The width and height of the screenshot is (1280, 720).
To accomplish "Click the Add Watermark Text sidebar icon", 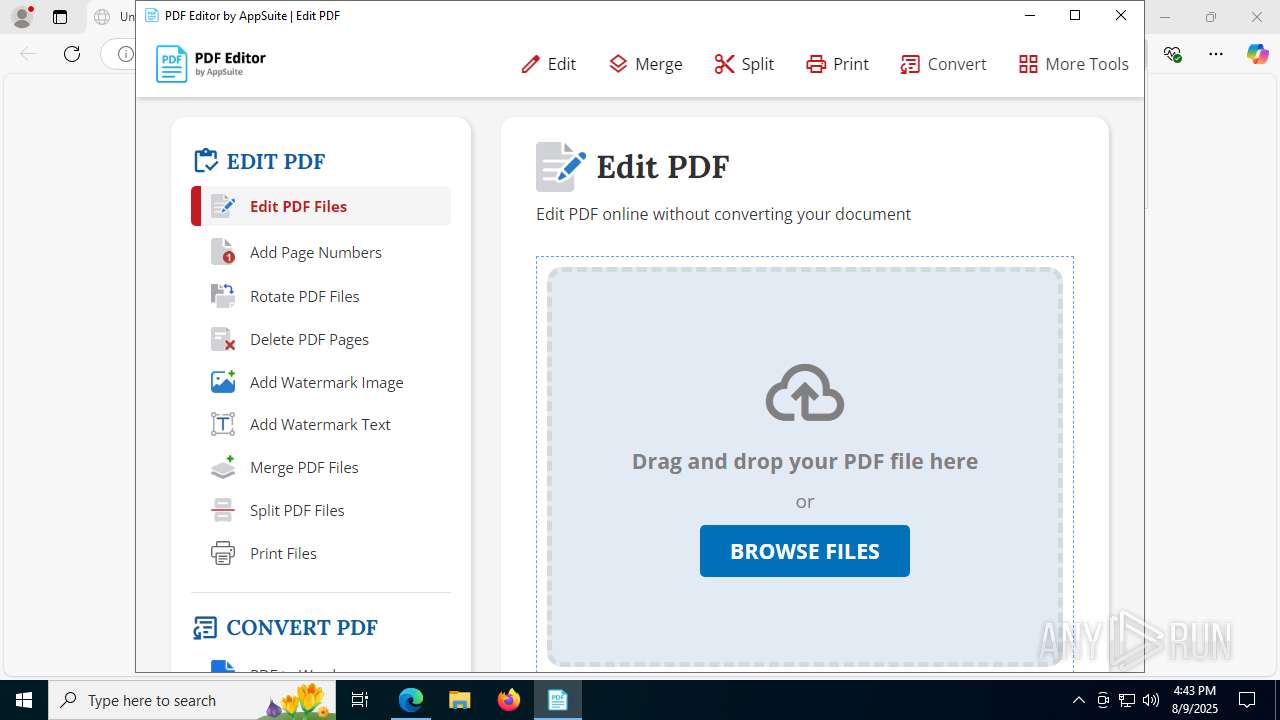I will (x=223, y=424).
